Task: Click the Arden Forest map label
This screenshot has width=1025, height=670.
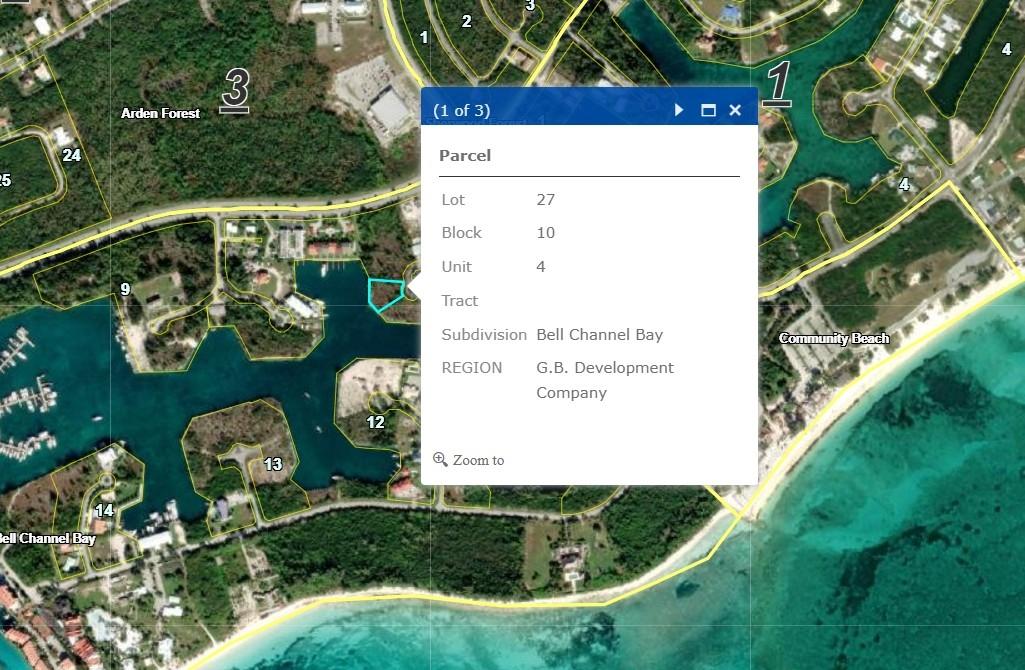Action: coord(160,113)
